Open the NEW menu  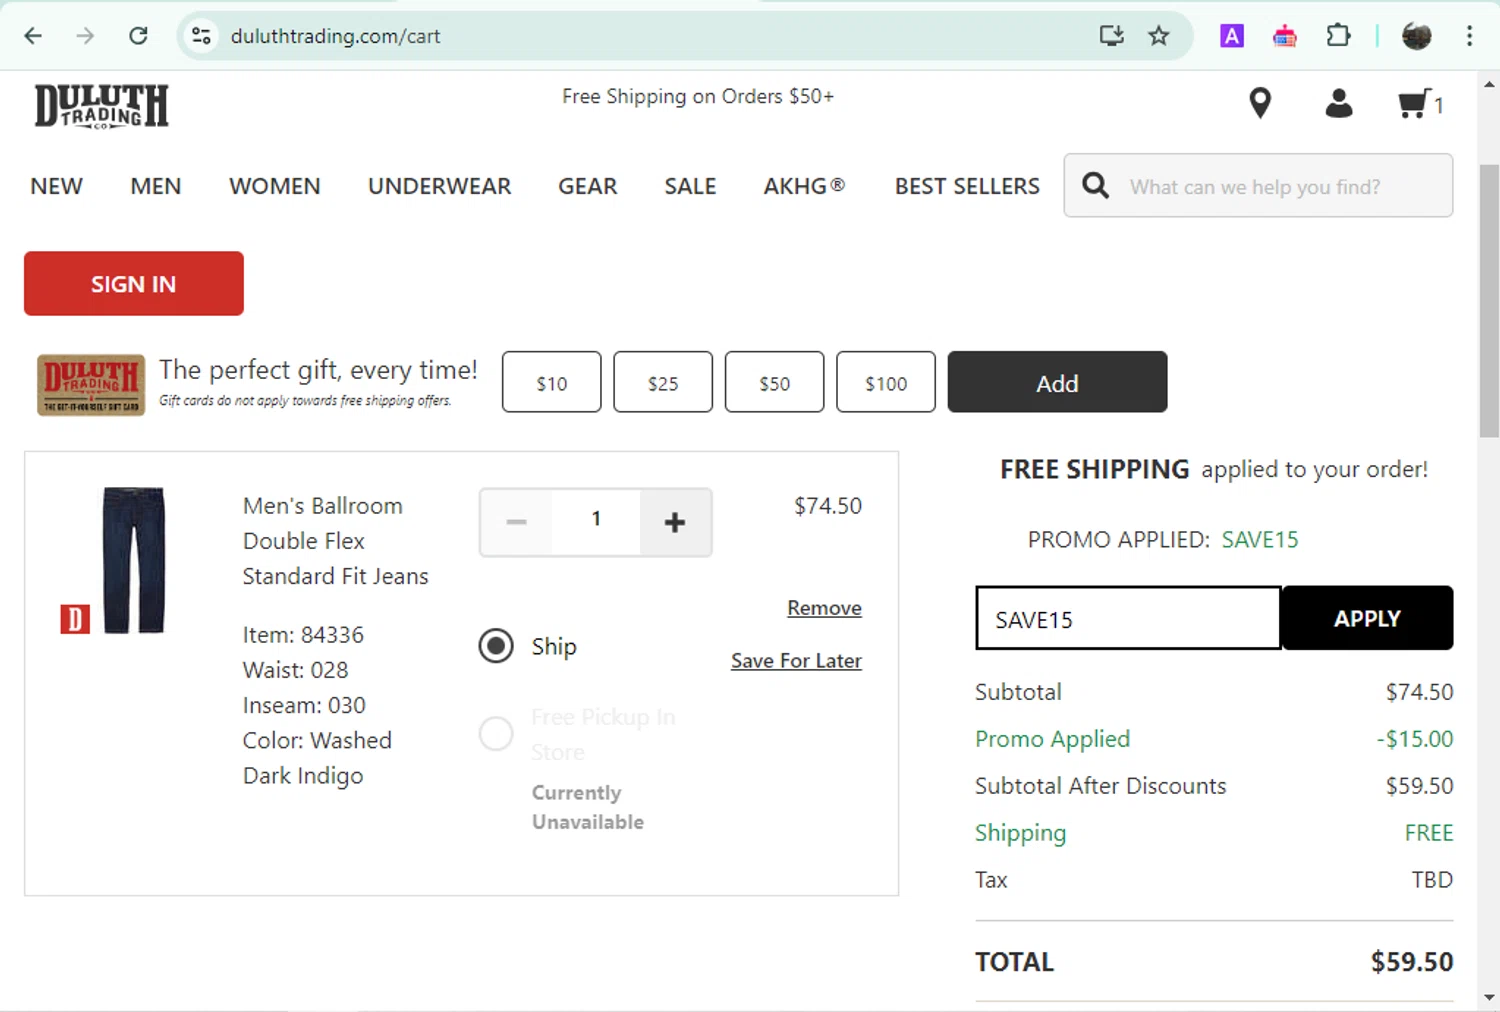57,186
